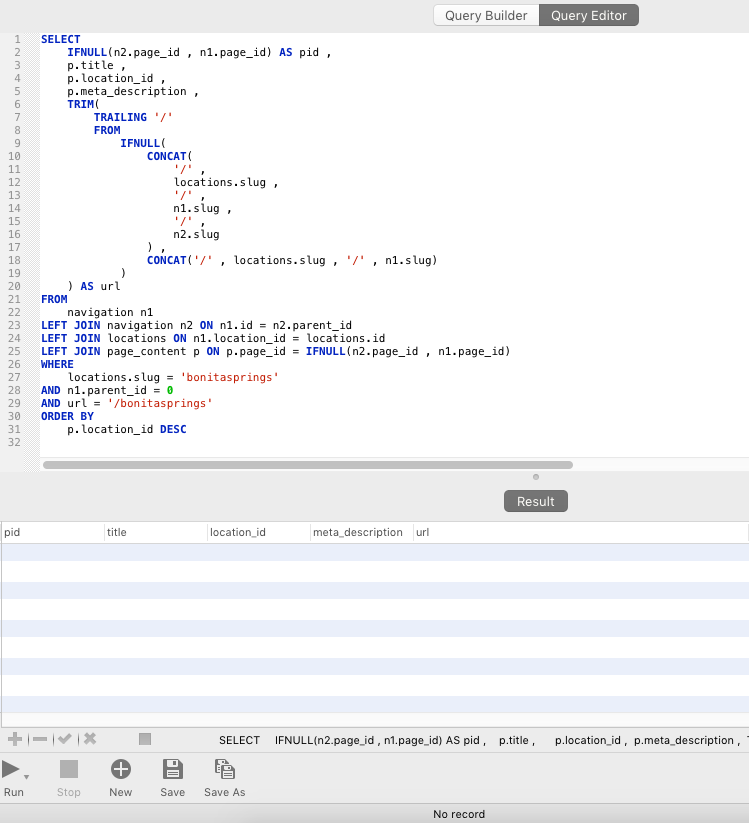
Task: Click the Run query play icon
Action: pyautogui.click(x=11, y=769)
